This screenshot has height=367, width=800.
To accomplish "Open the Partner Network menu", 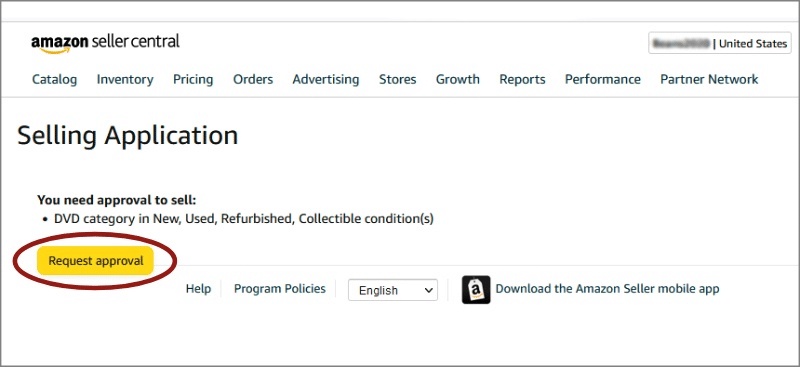I will (x=709, y=79).
